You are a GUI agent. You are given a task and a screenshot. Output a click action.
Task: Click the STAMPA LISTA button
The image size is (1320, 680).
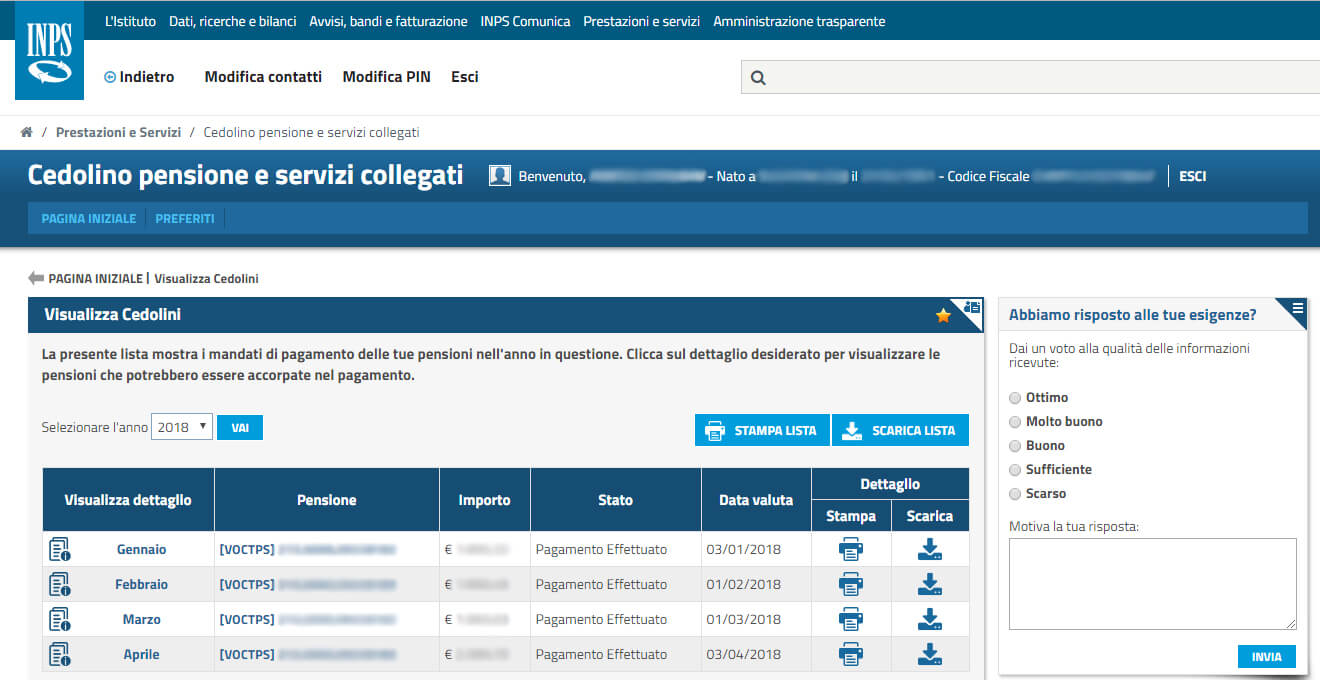[x=762, y=430]
